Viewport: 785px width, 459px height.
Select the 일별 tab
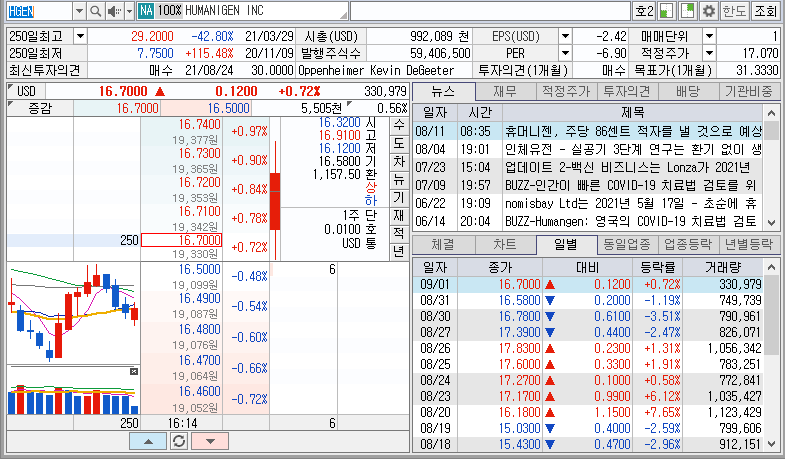(x=566, y=245)
